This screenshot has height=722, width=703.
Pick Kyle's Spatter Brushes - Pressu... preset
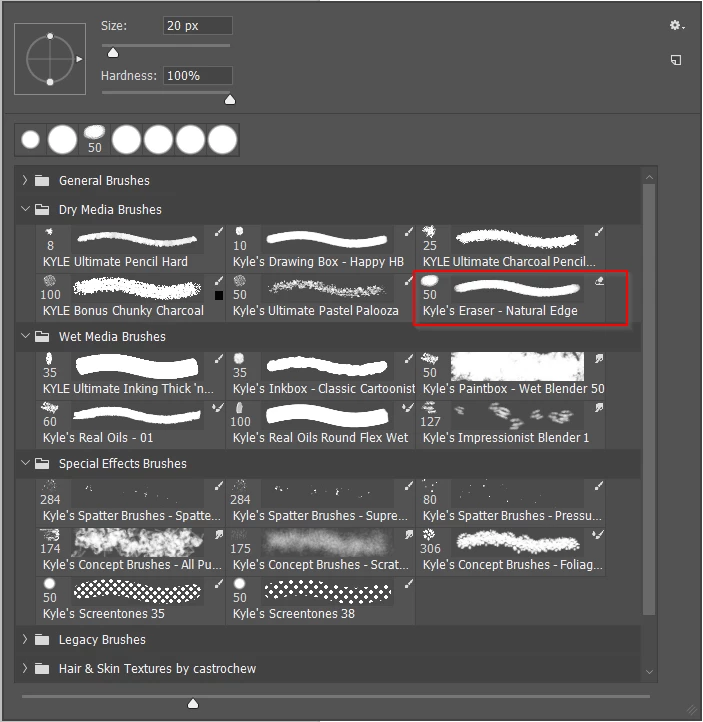(x=511, y=502)
